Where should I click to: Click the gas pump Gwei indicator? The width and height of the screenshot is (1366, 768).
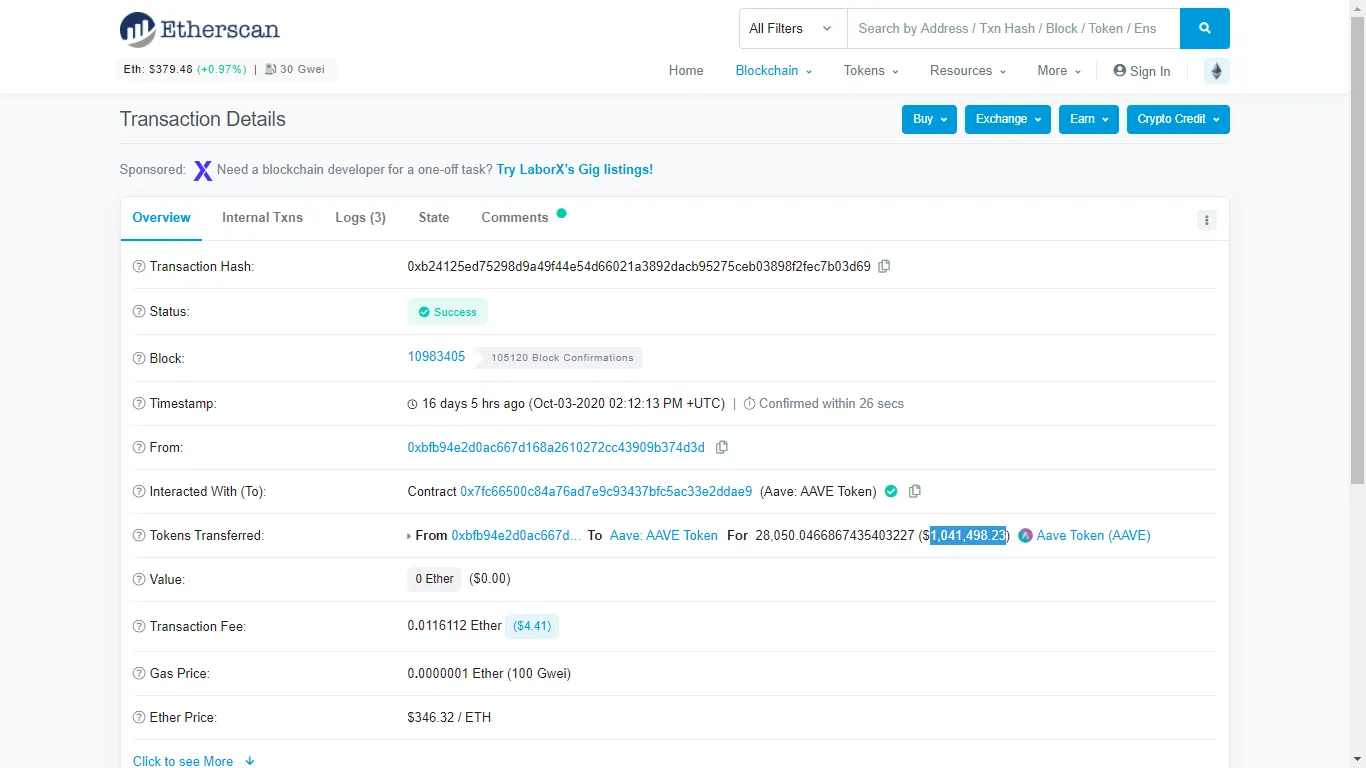pos(294,70)
